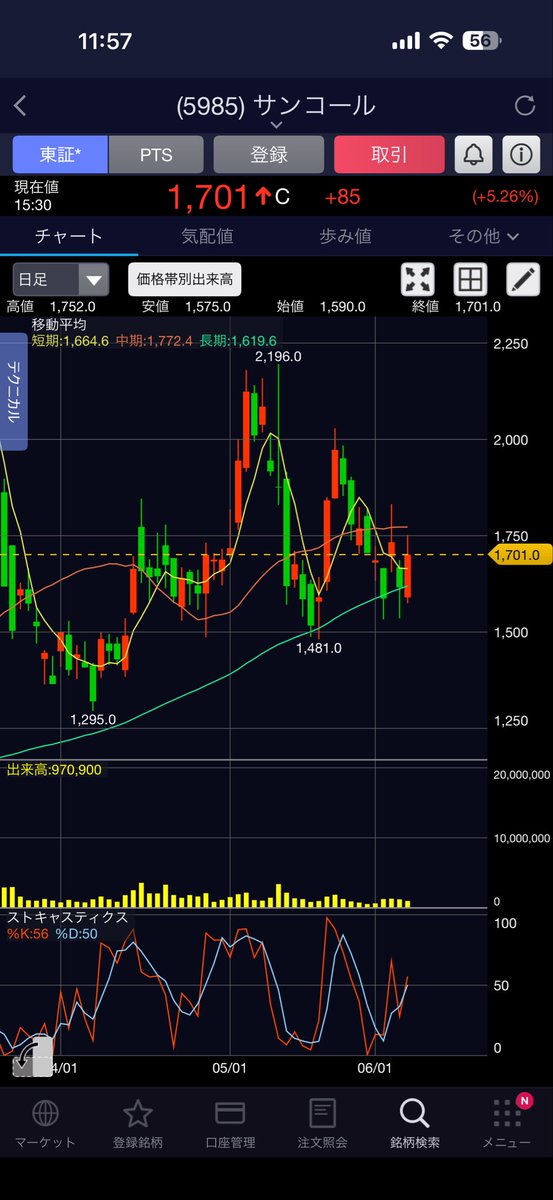Open the stock information (i) icon
The width and height of the screenshot is (553, 1200).
(521, 155)
